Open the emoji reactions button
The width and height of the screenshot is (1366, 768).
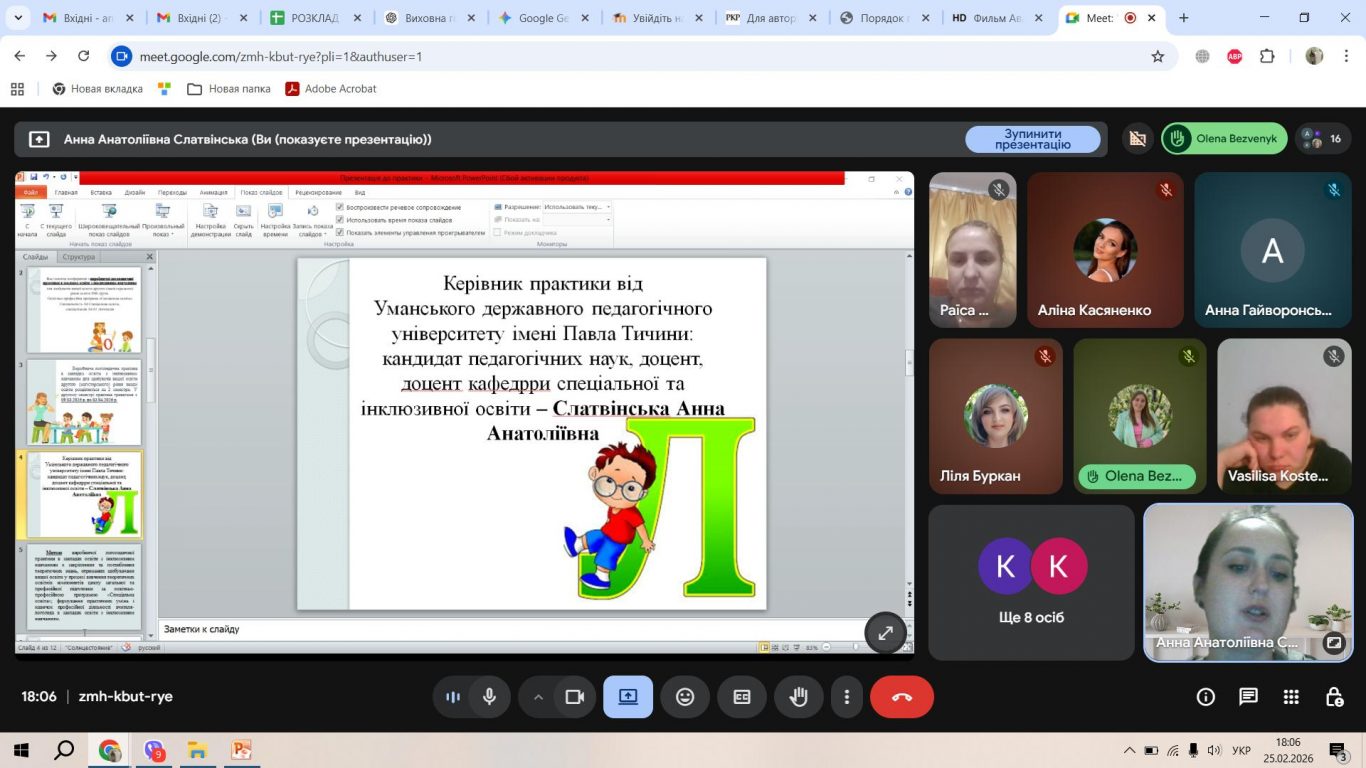click(x=685, y=697)
